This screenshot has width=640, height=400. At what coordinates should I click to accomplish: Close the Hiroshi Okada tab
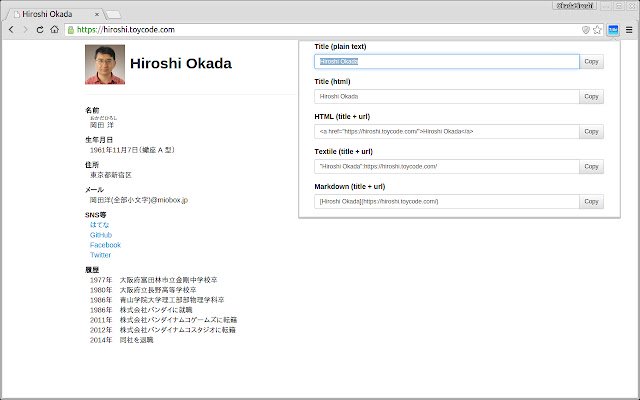coord(97,14)
